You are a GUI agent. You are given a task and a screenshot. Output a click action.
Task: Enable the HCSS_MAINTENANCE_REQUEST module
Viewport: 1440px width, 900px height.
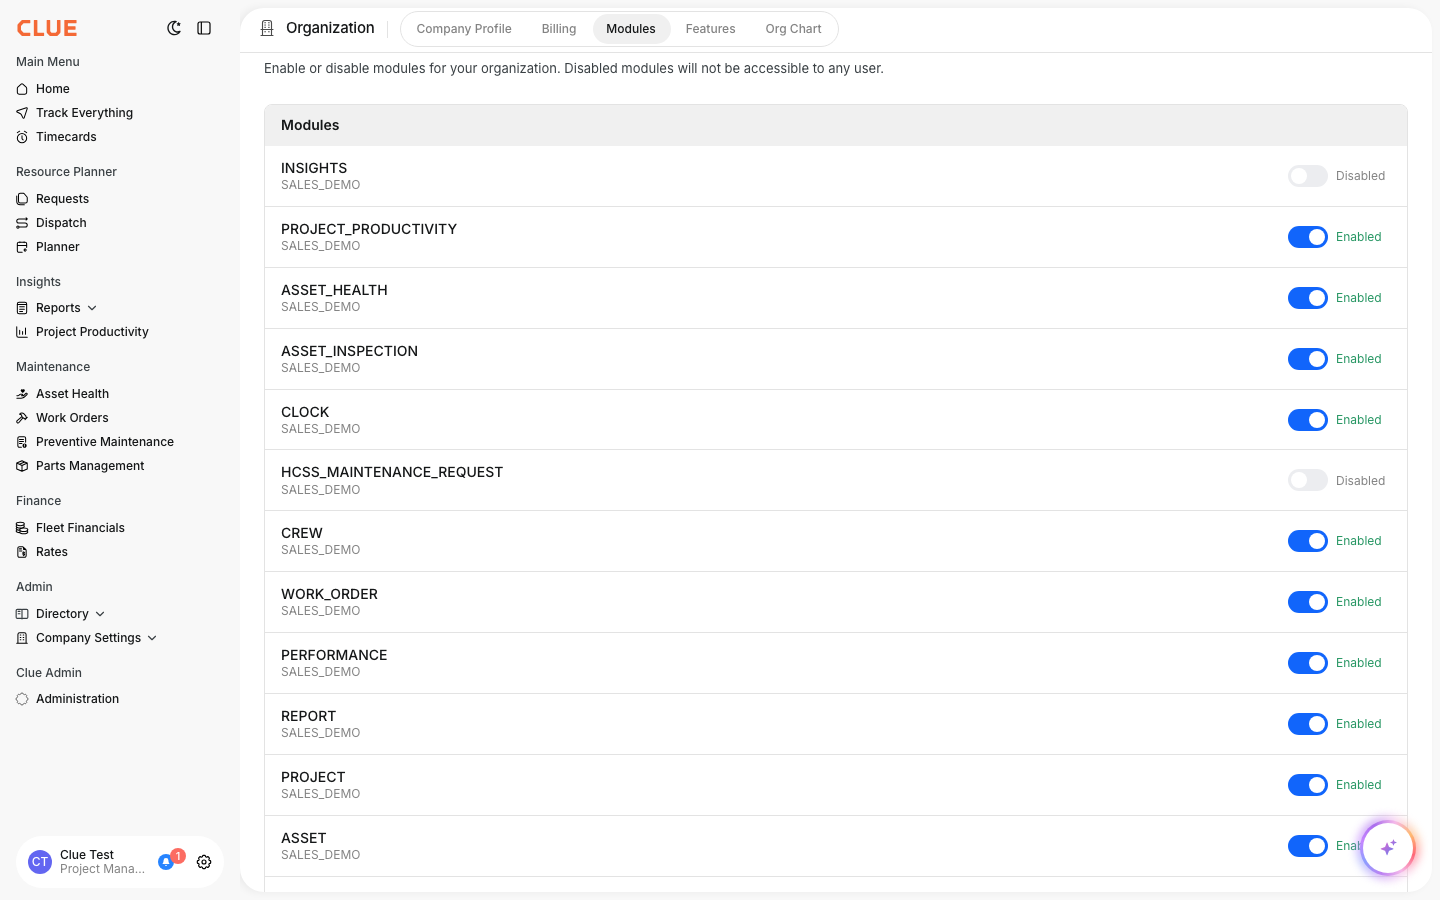[1307, 480]
